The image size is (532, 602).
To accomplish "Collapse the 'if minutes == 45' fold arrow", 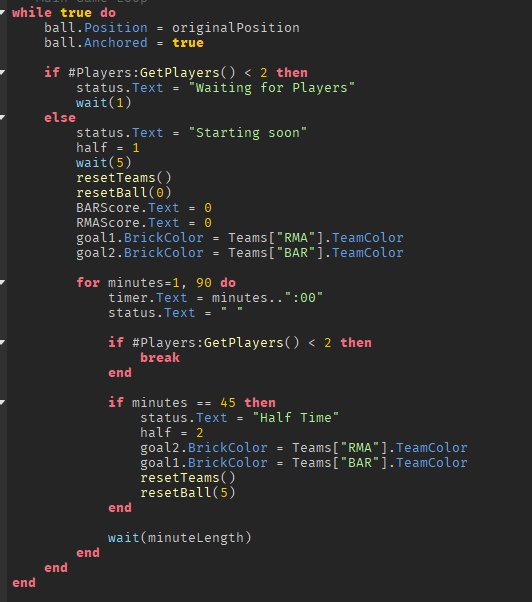I will [x=2, y=402].
